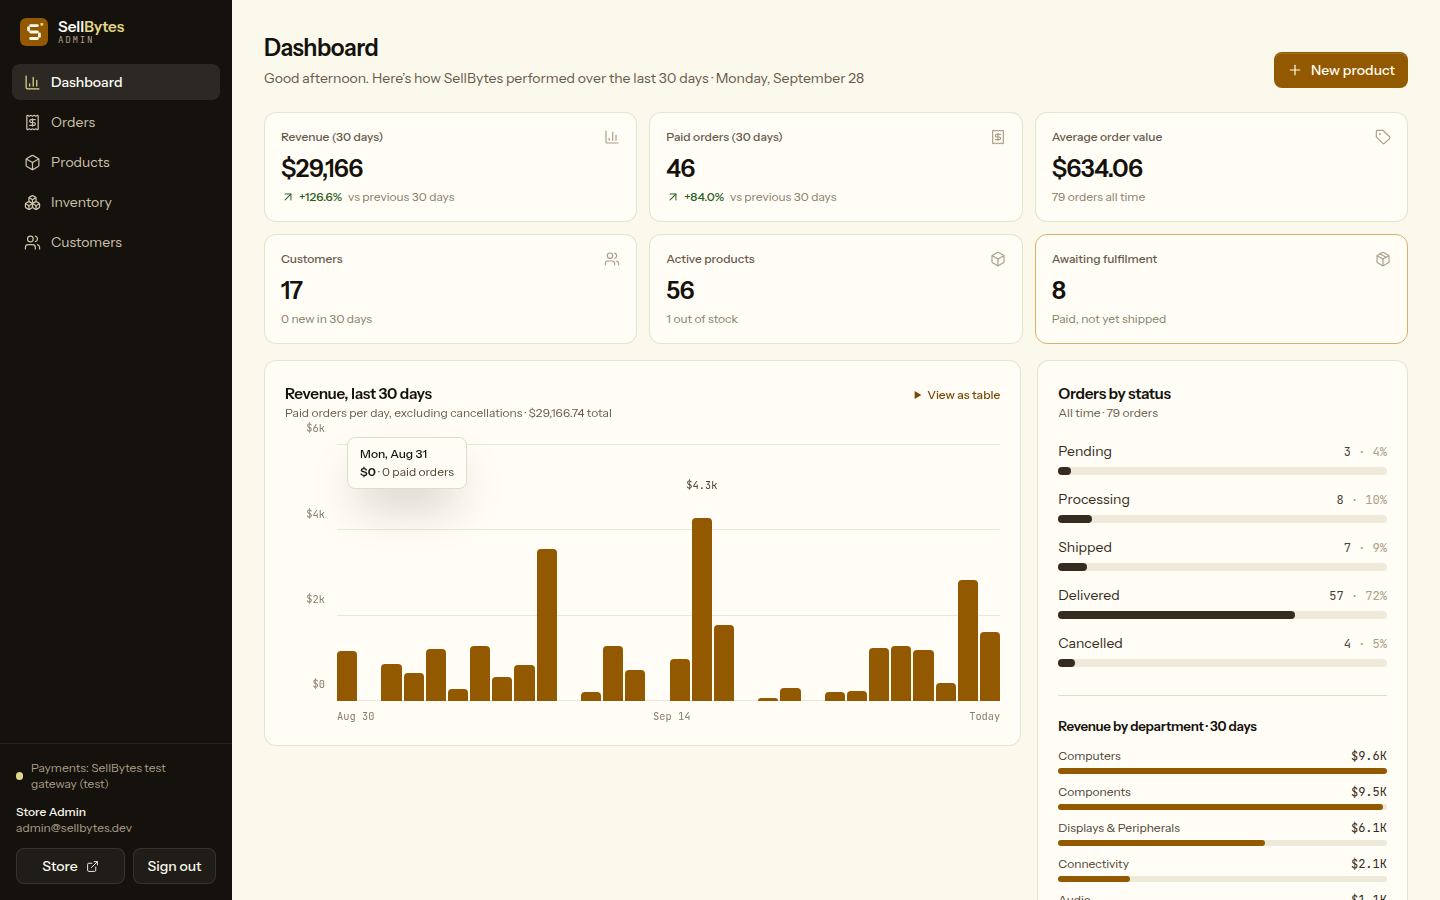Click the package icon on Awaiting fulfilment card

pos(1383,259)
